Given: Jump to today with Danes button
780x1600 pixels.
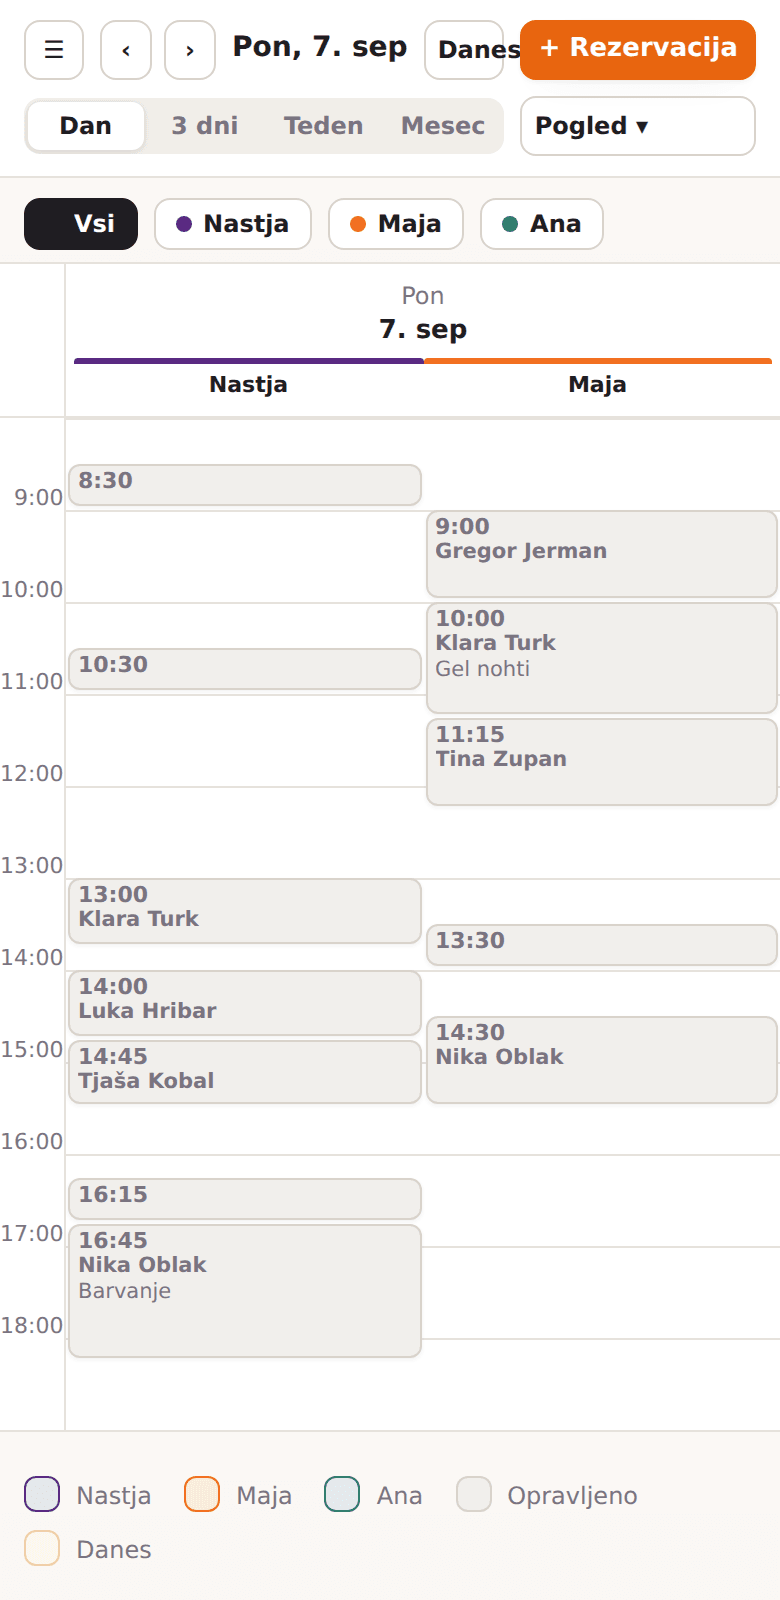Looking at the screenshot, I should pyautogui.click(x=464, y=50).
